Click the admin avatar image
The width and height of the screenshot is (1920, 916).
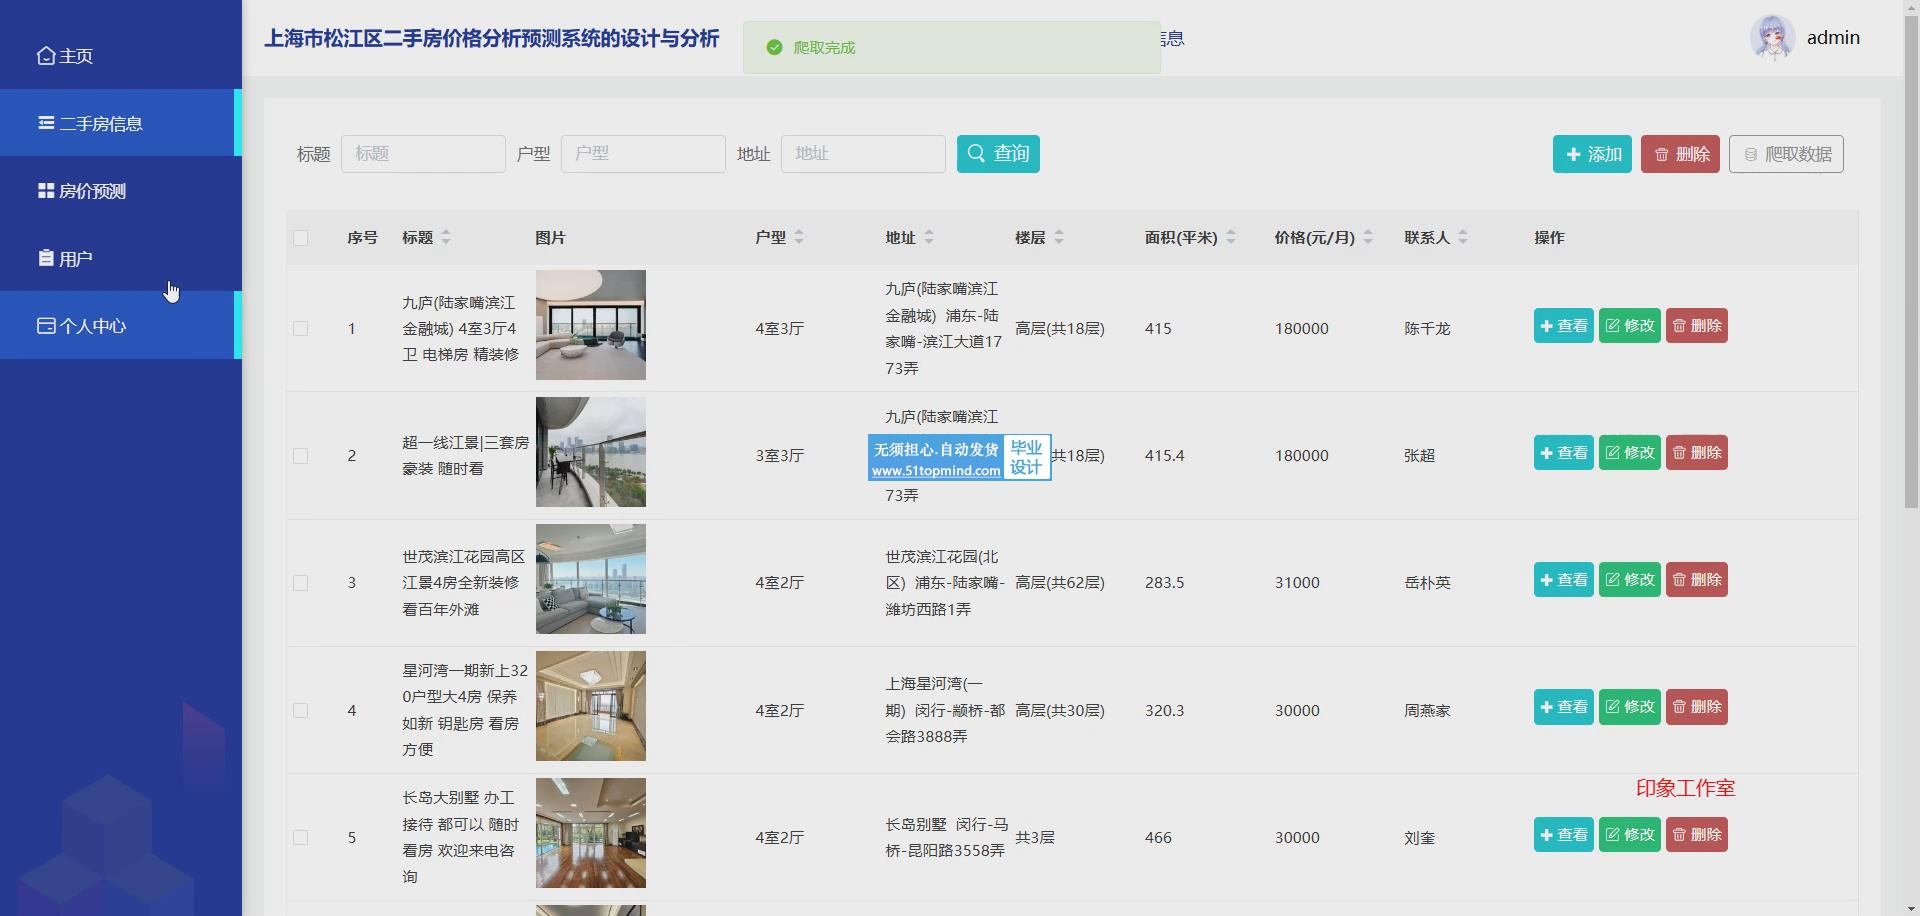[1772, 38]
